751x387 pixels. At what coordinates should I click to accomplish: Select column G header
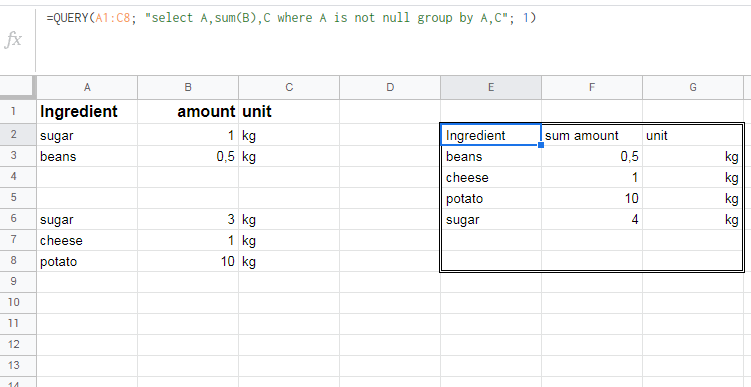click(693, 87)
